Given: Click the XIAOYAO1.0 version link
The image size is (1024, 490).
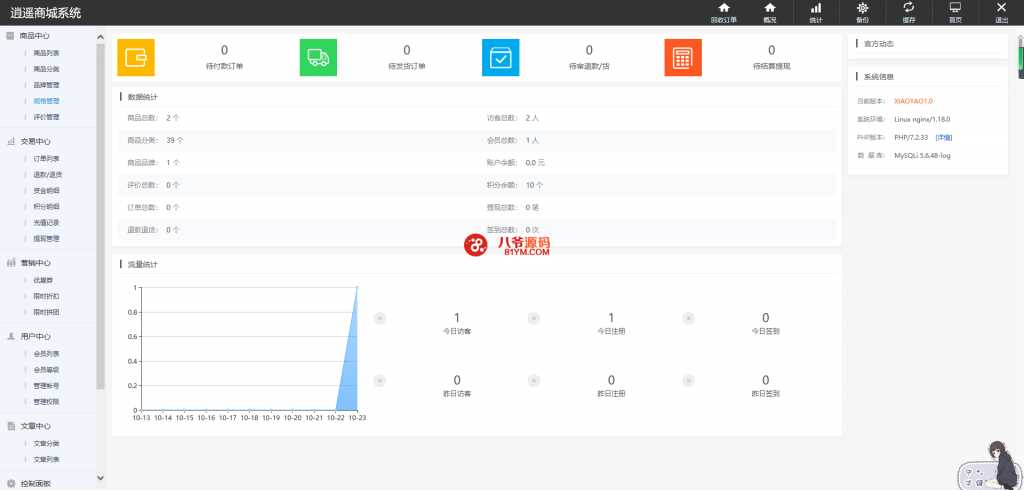Looking at the screenshot, I should point(913,101).
